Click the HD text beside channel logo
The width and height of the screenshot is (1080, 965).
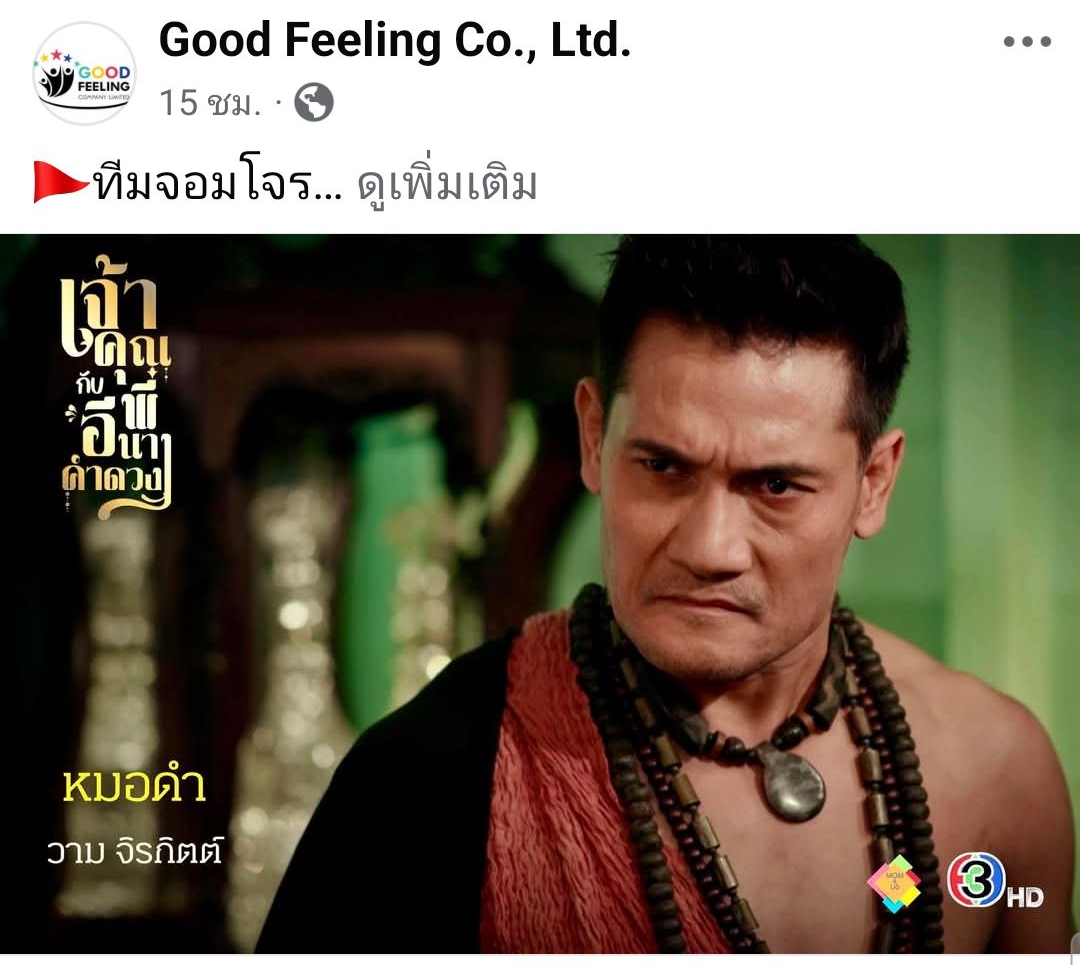[1025, 897]
